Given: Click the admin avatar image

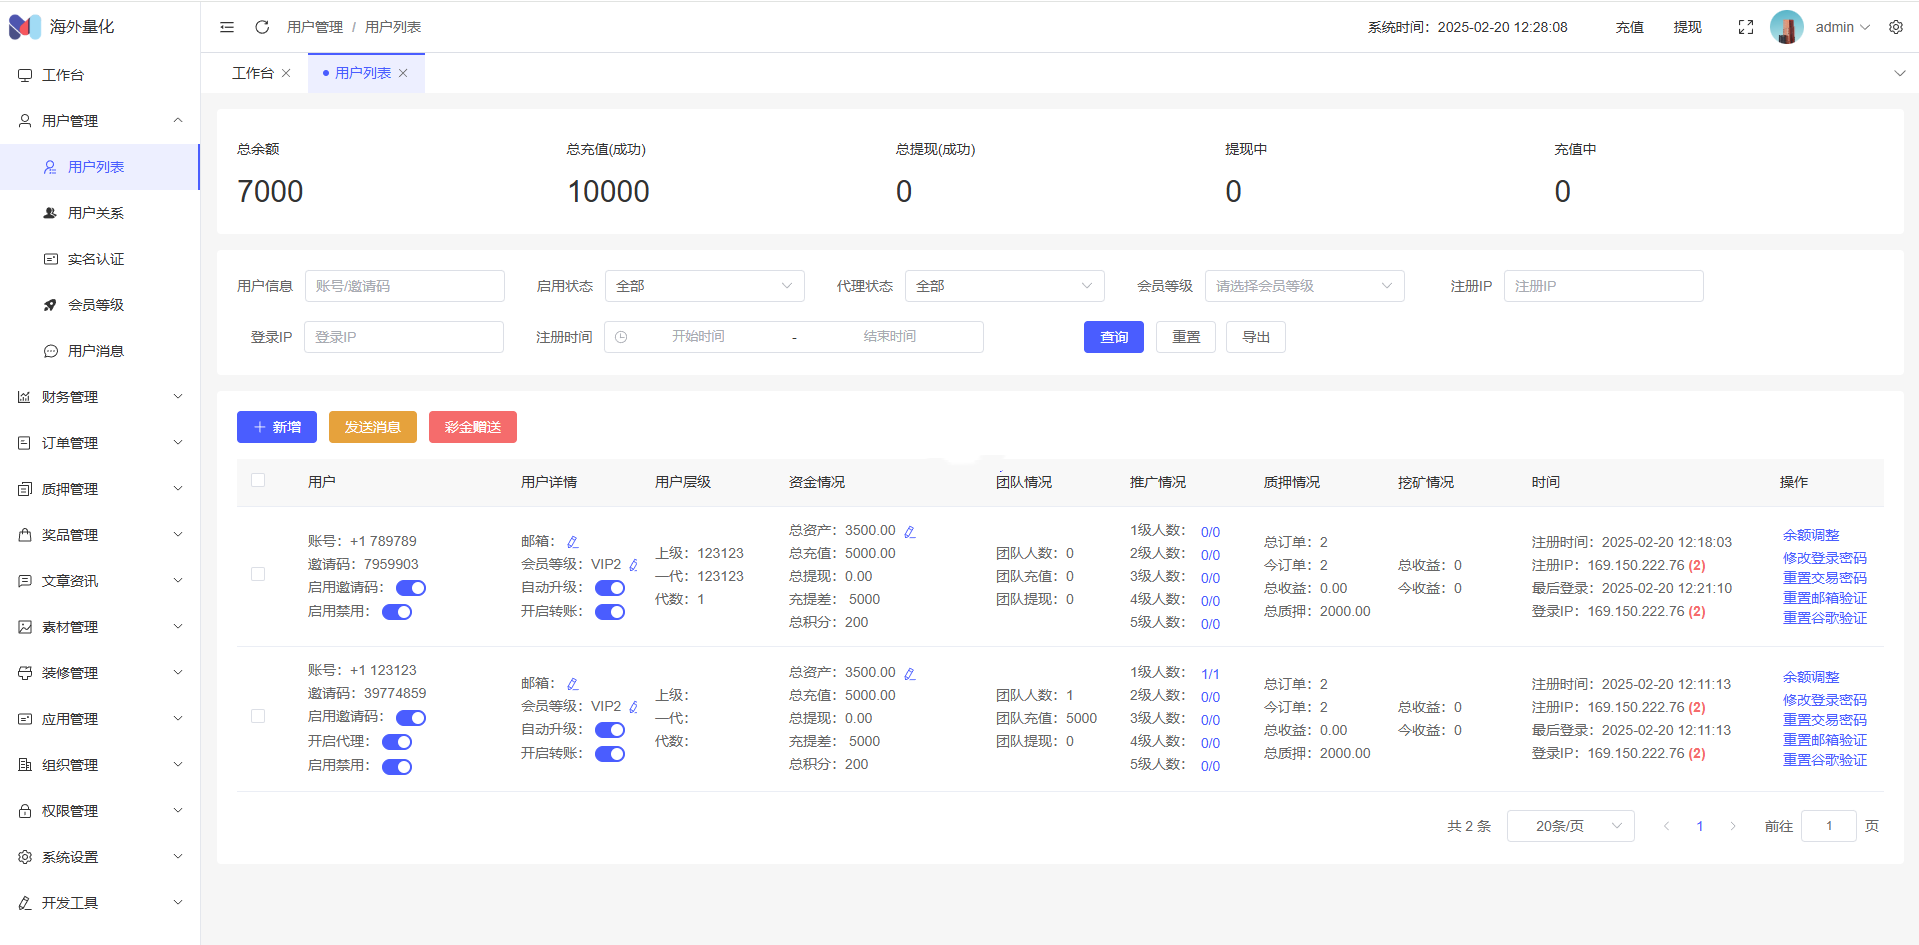Looking at the screenshot, I should [1786, 27].
